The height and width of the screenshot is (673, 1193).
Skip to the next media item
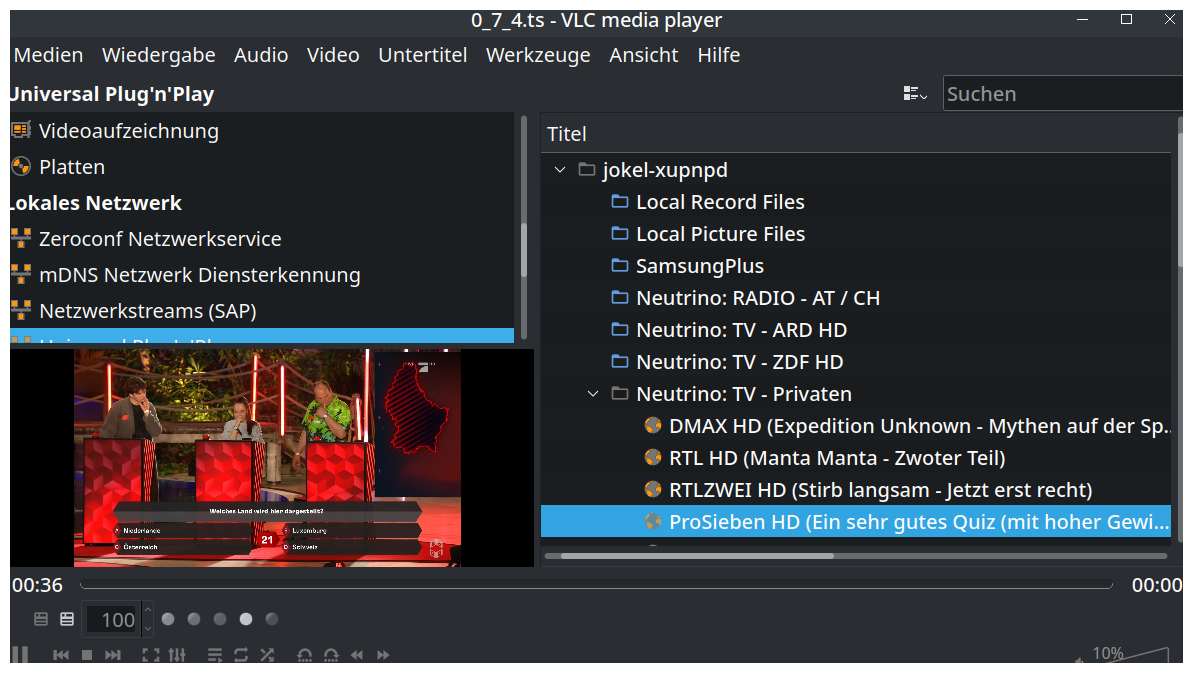click(x=113, y=655)
